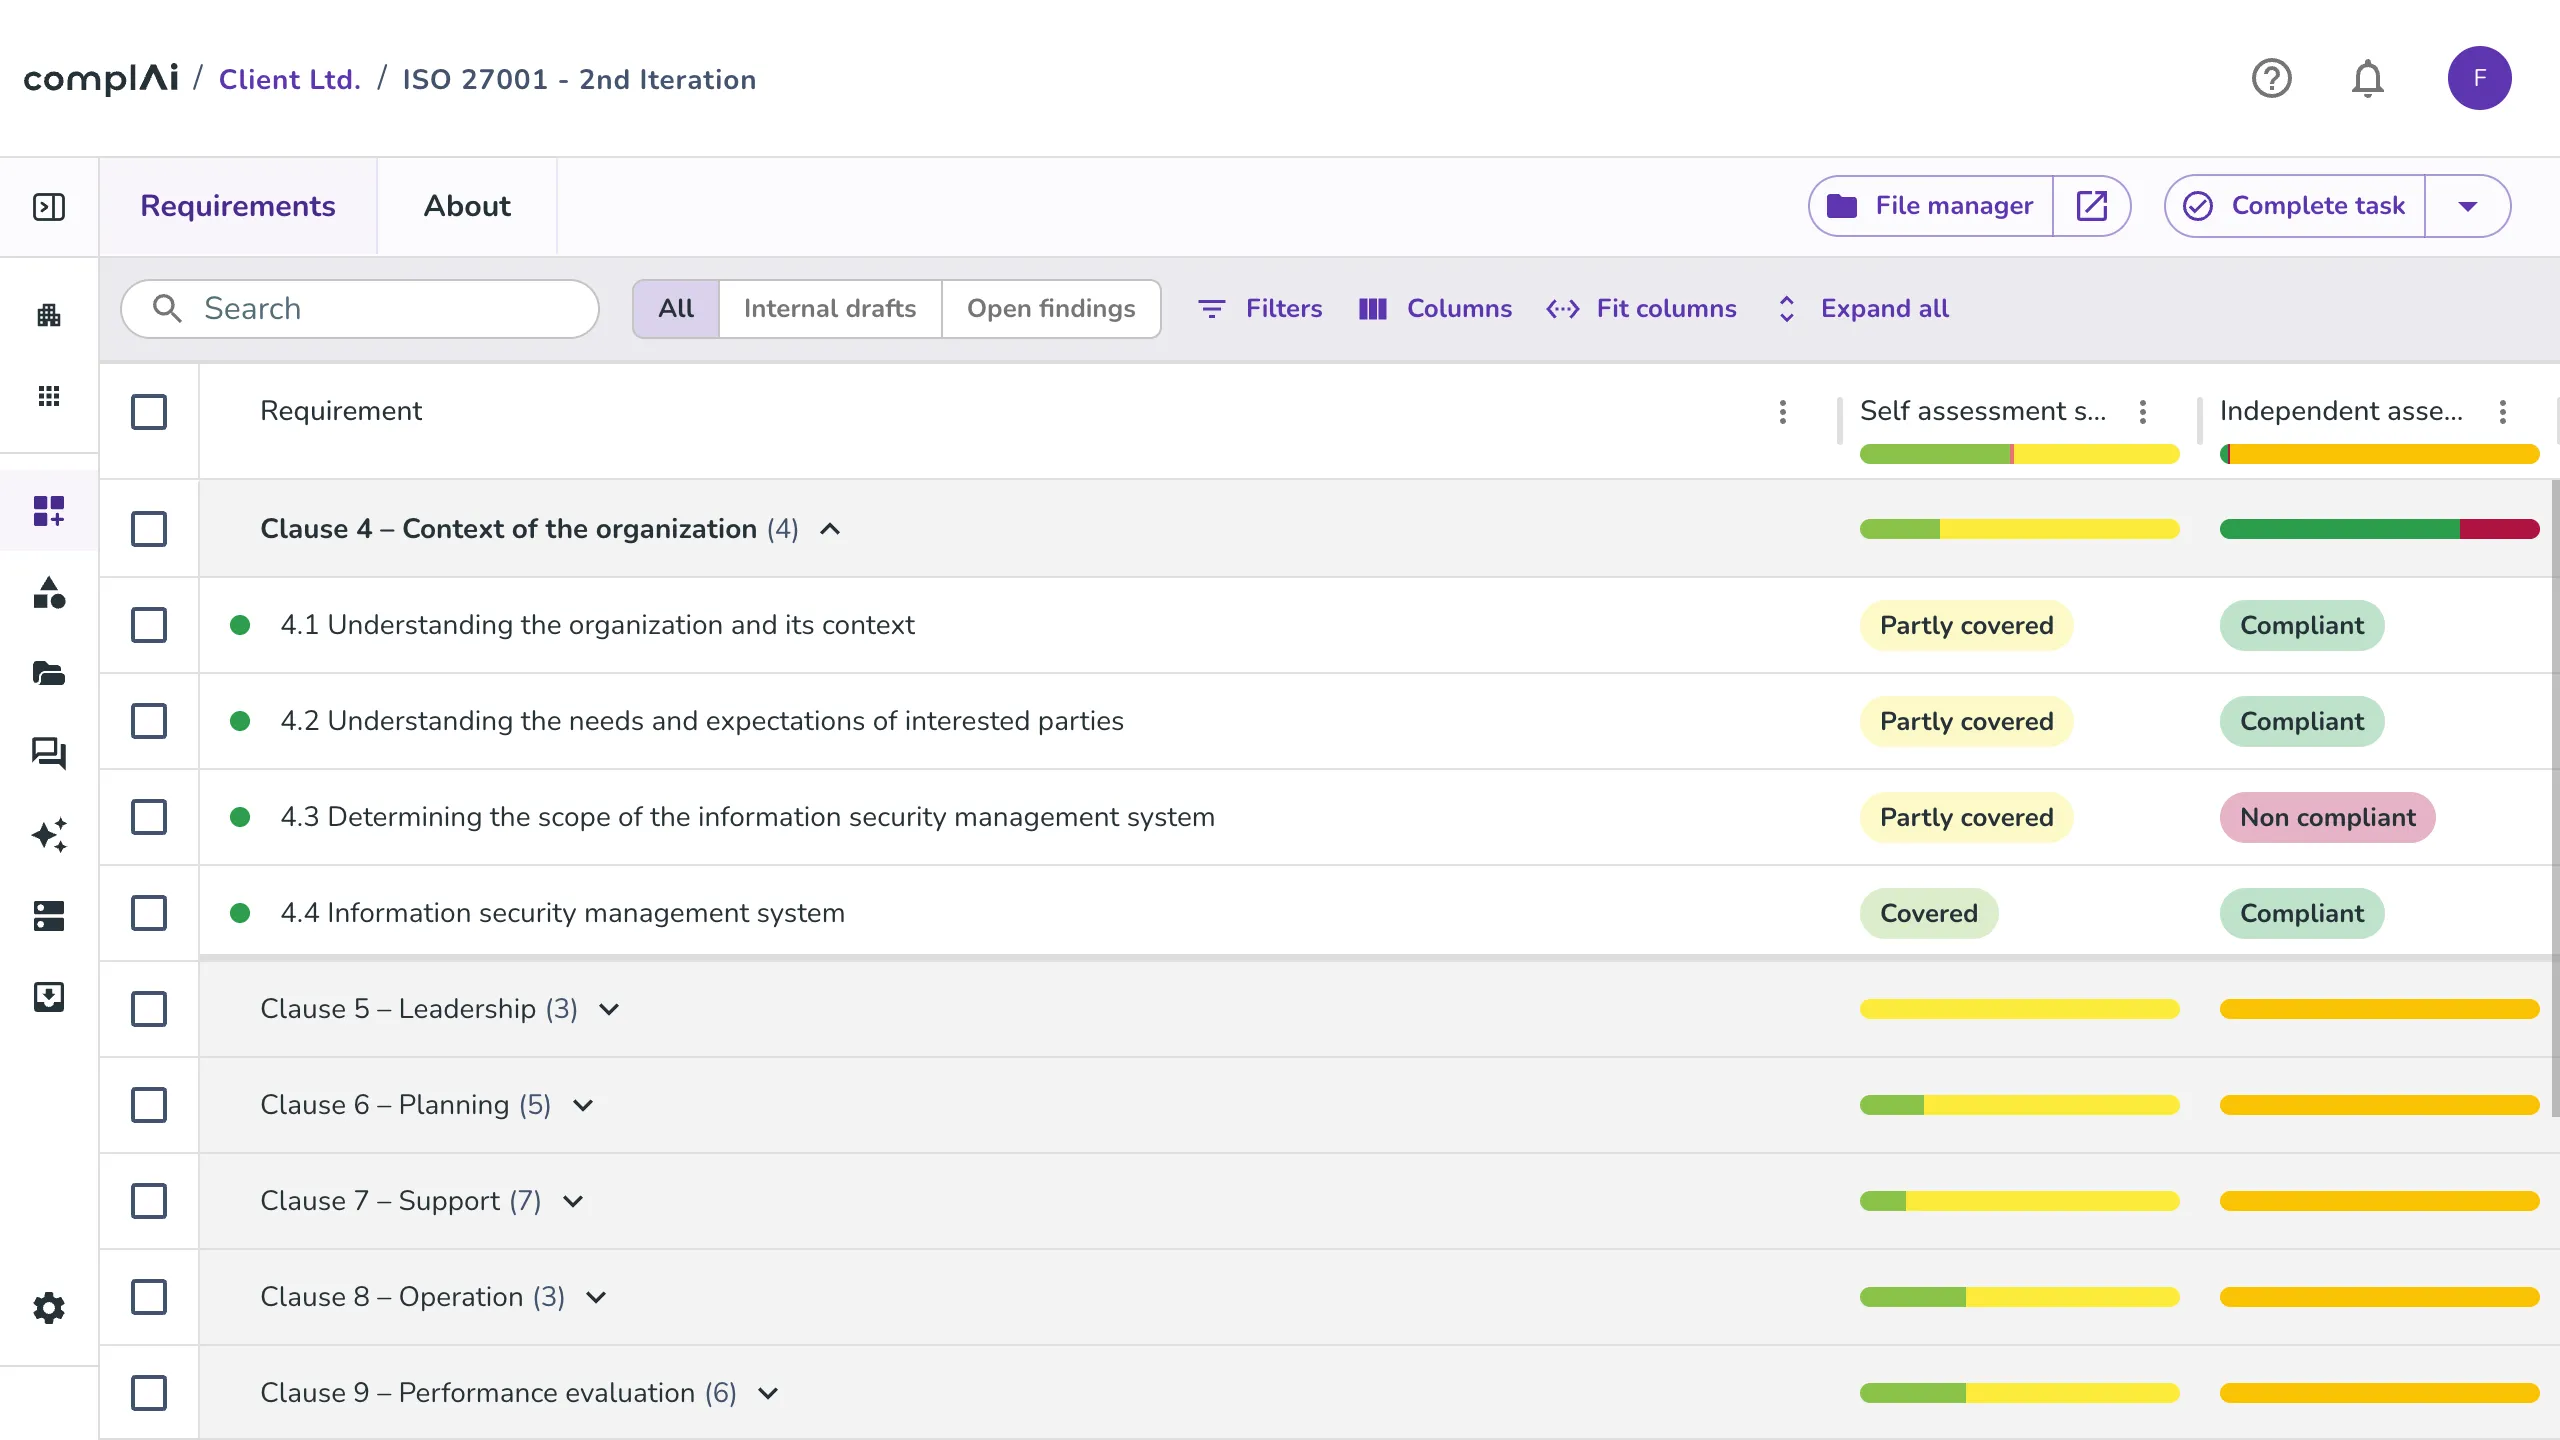Open the dashboard widgets icon in sidebar
Screen dimensions: 2560x1440
[x=49, y=511]
